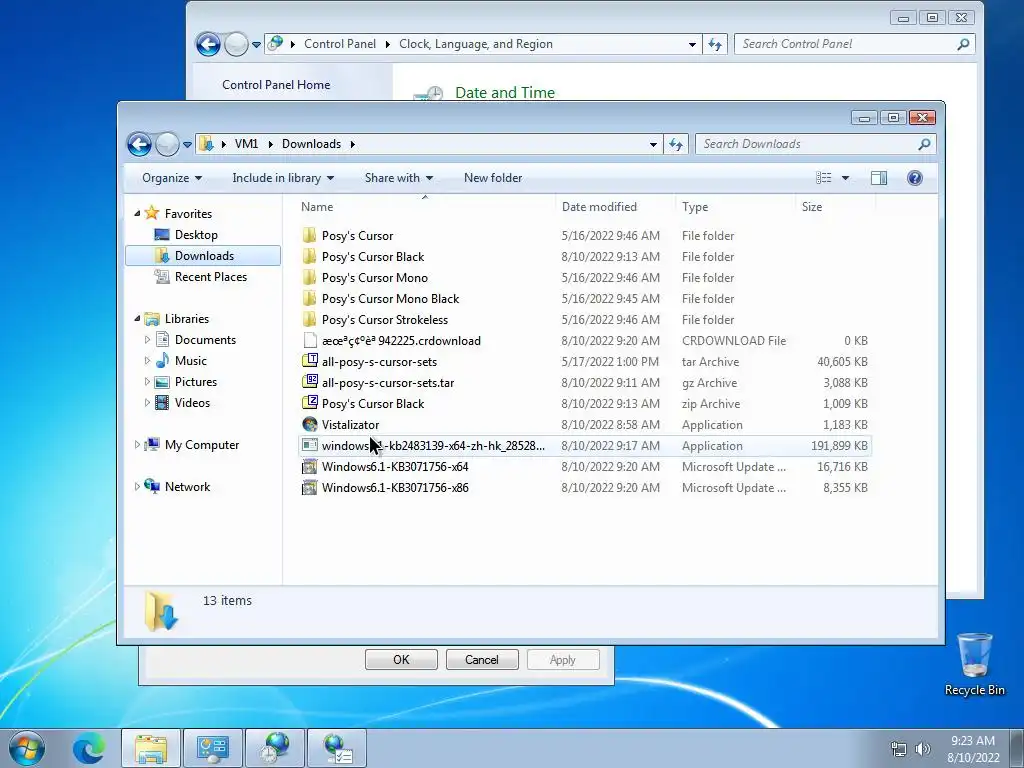This screenshot has width=1024, height=768.
Task: Expand the Videos library node
Action: 147,402
